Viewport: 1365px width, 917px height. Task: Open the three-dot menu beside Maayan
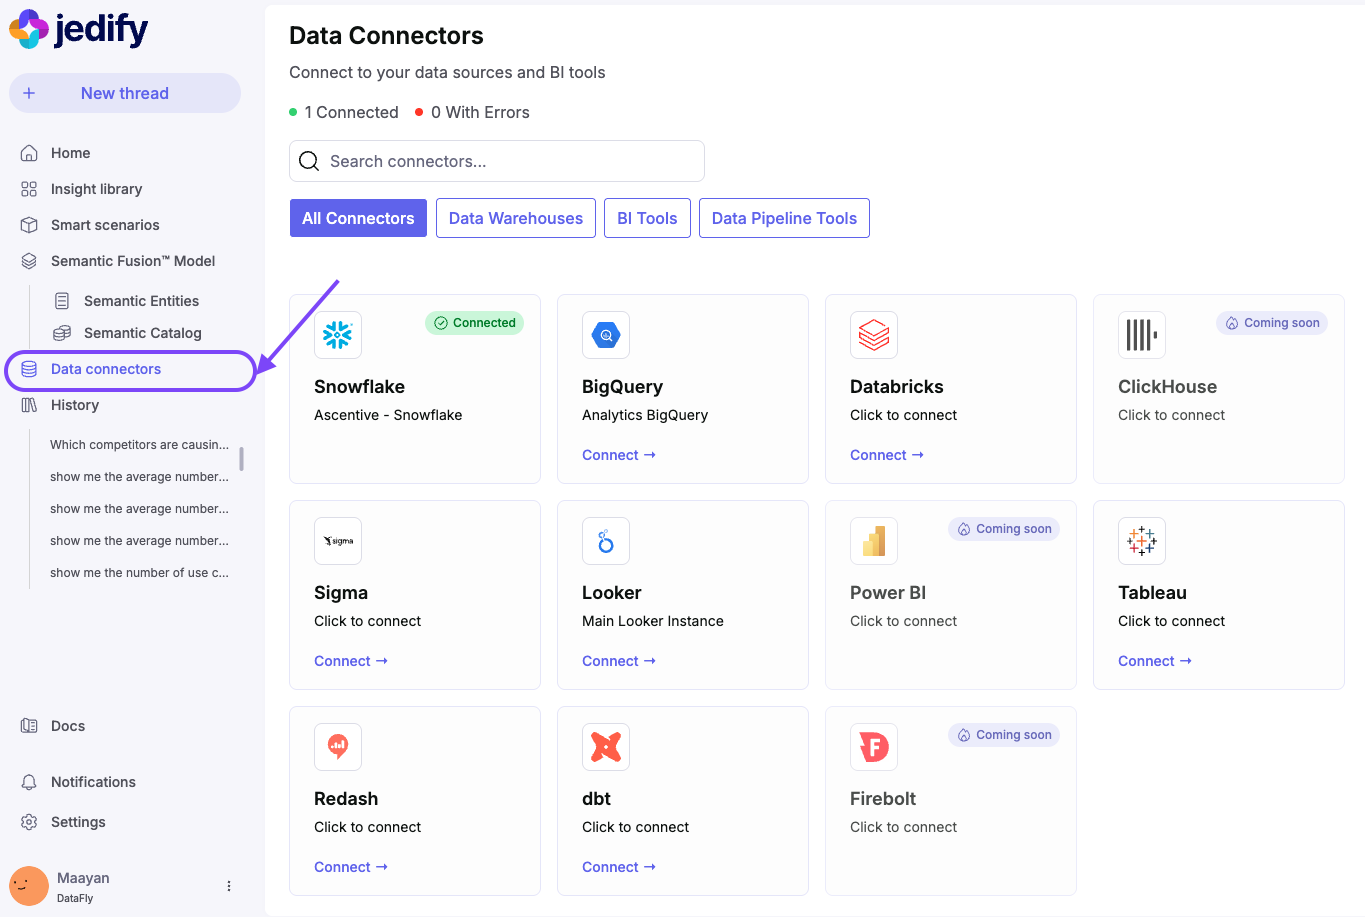tap(229, 886)
